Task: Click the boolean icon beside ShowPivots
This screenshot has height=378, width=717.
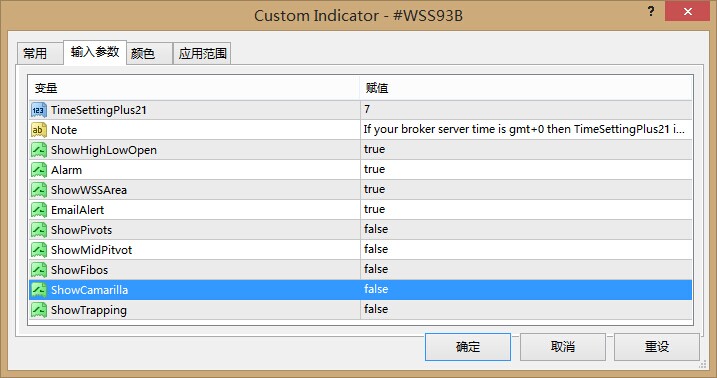Action: (x=39, y=230)
